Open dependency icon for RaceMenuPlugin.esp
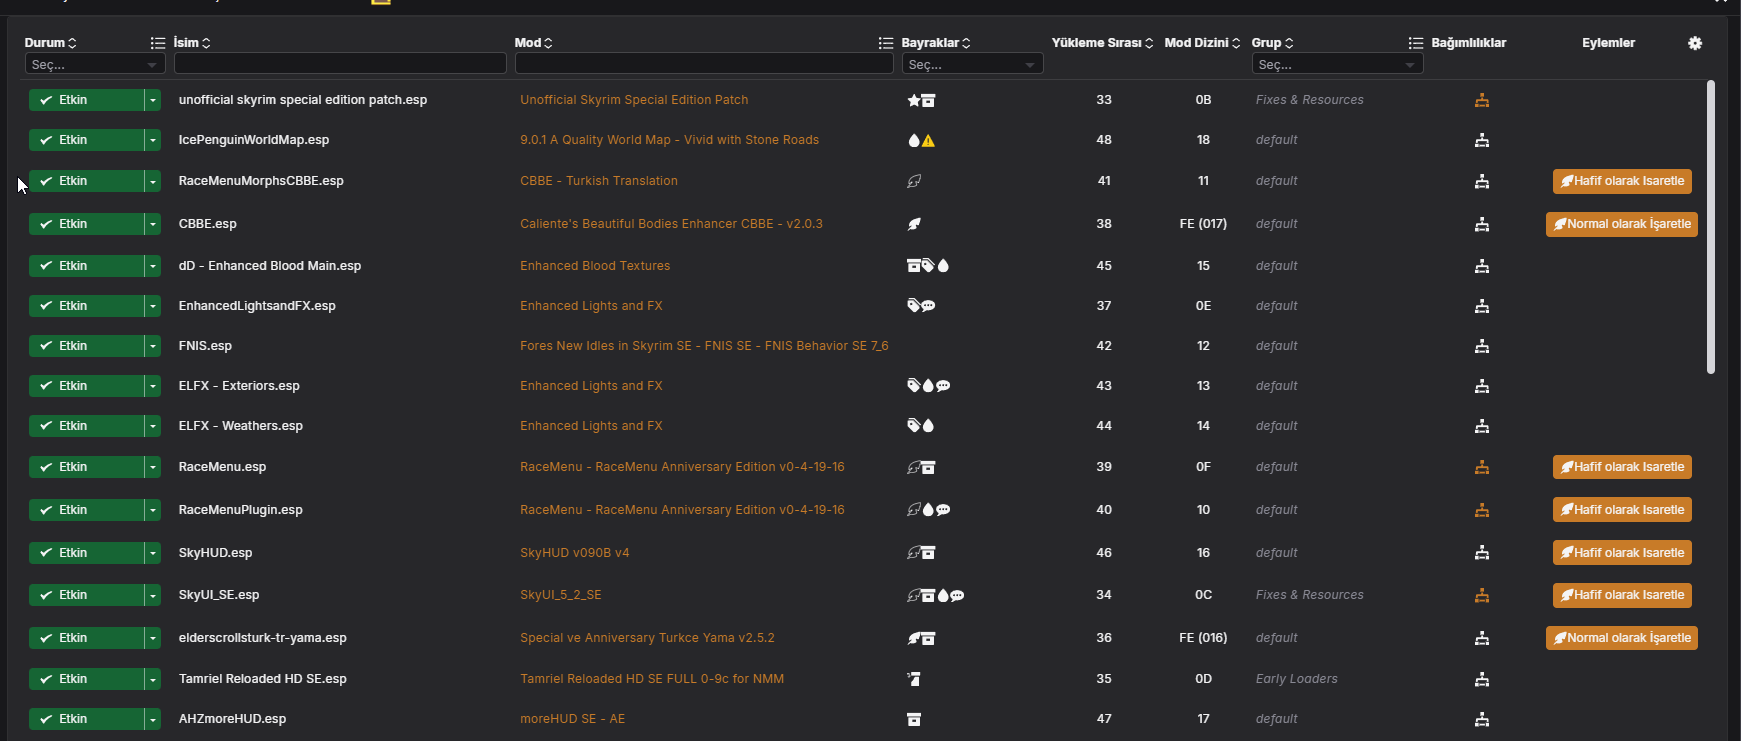The image size is (1741, 741). (1482, 510)
